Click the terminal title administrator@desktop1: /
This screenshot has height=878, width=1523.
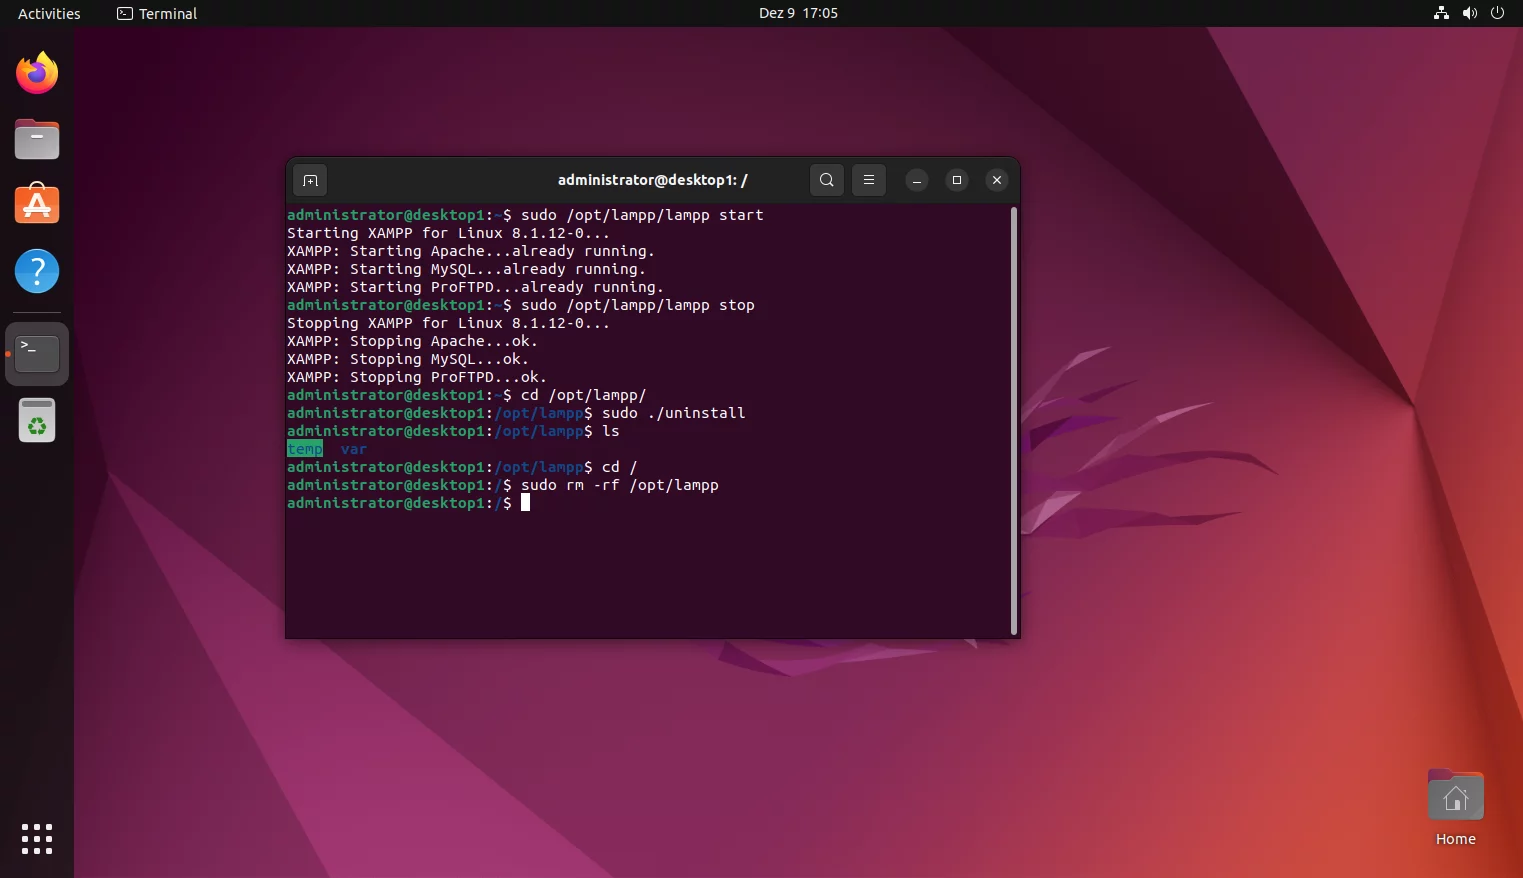[x=652, y=180]
